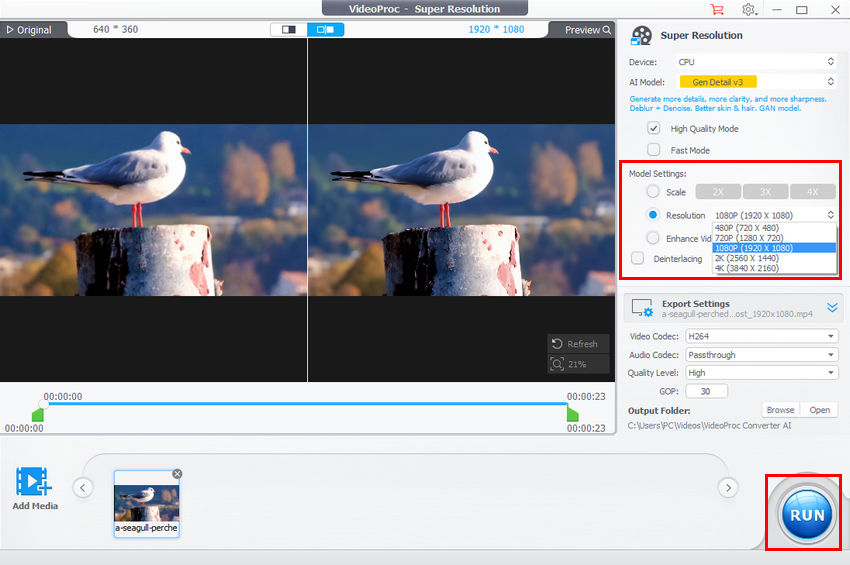This screenshot has height=565, width=850.
Task: Click the GOP value field
Action: point(706,391)
